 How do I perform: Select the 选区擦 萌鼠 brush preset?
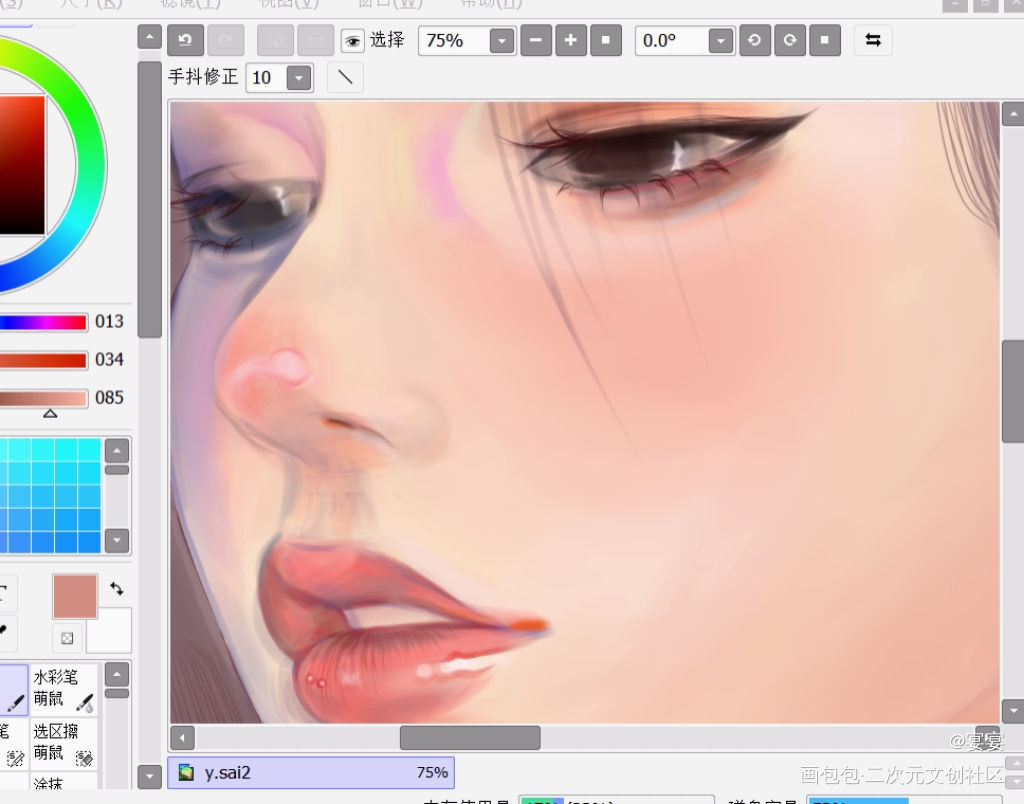coord(64,743)
